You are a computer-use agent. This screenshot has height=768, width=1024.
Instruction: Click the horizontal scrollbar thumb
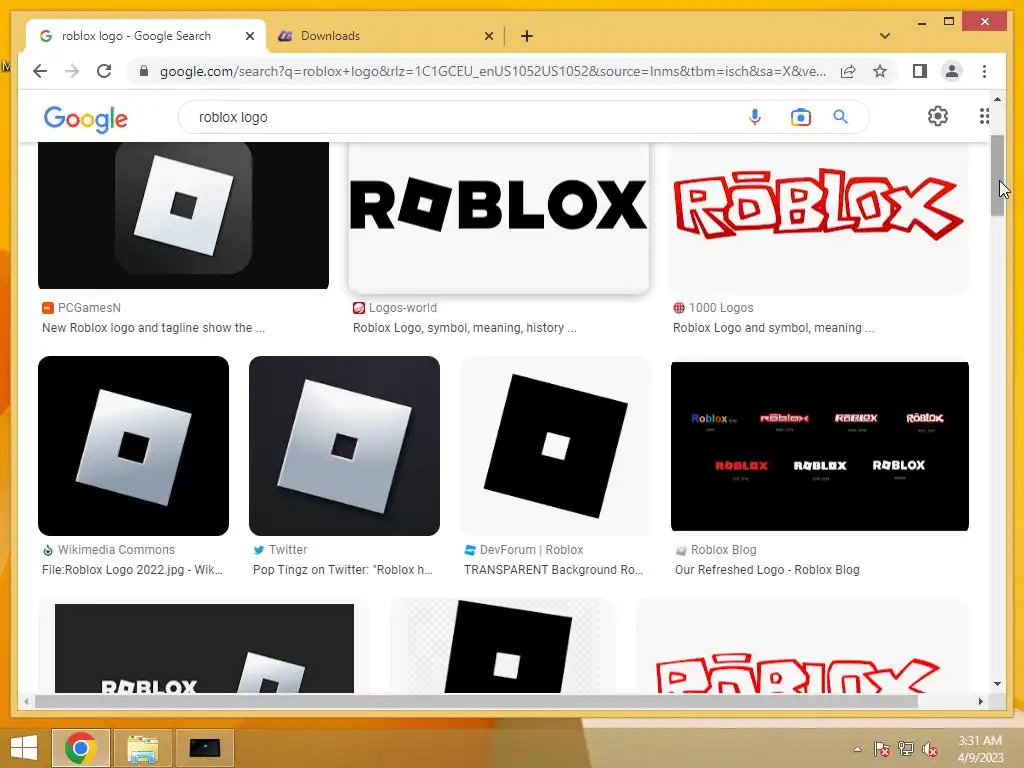pos(476,701)
